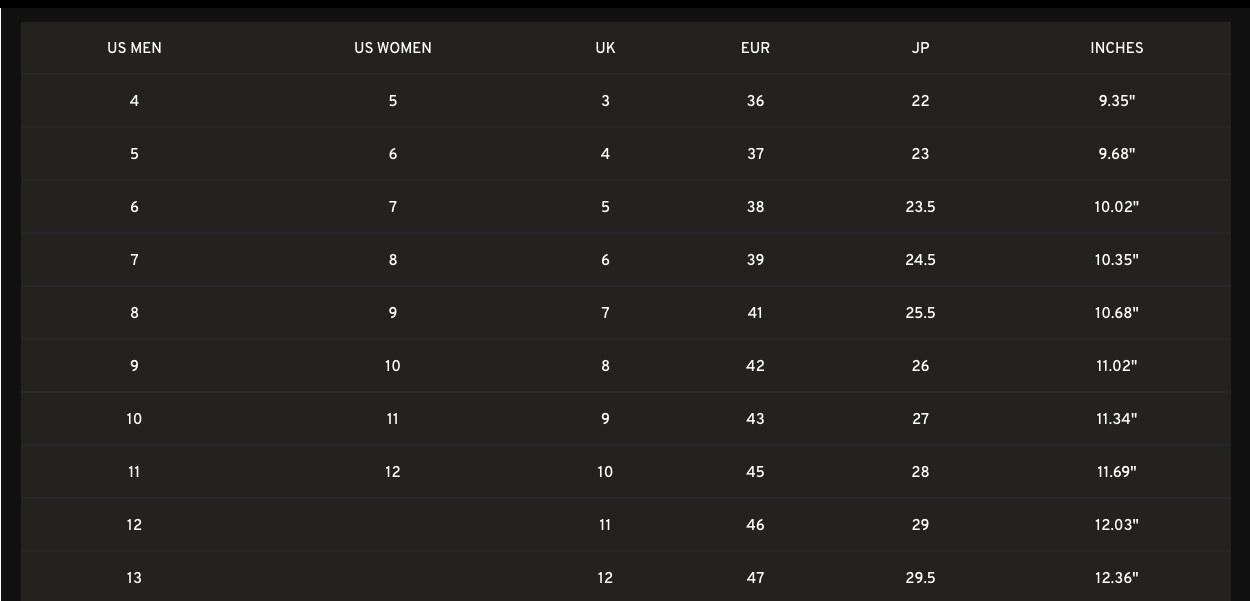The height and width of the screenshot is (601, 1250).
Task: Click EUR size 45 cell
Action: (755, 472)
